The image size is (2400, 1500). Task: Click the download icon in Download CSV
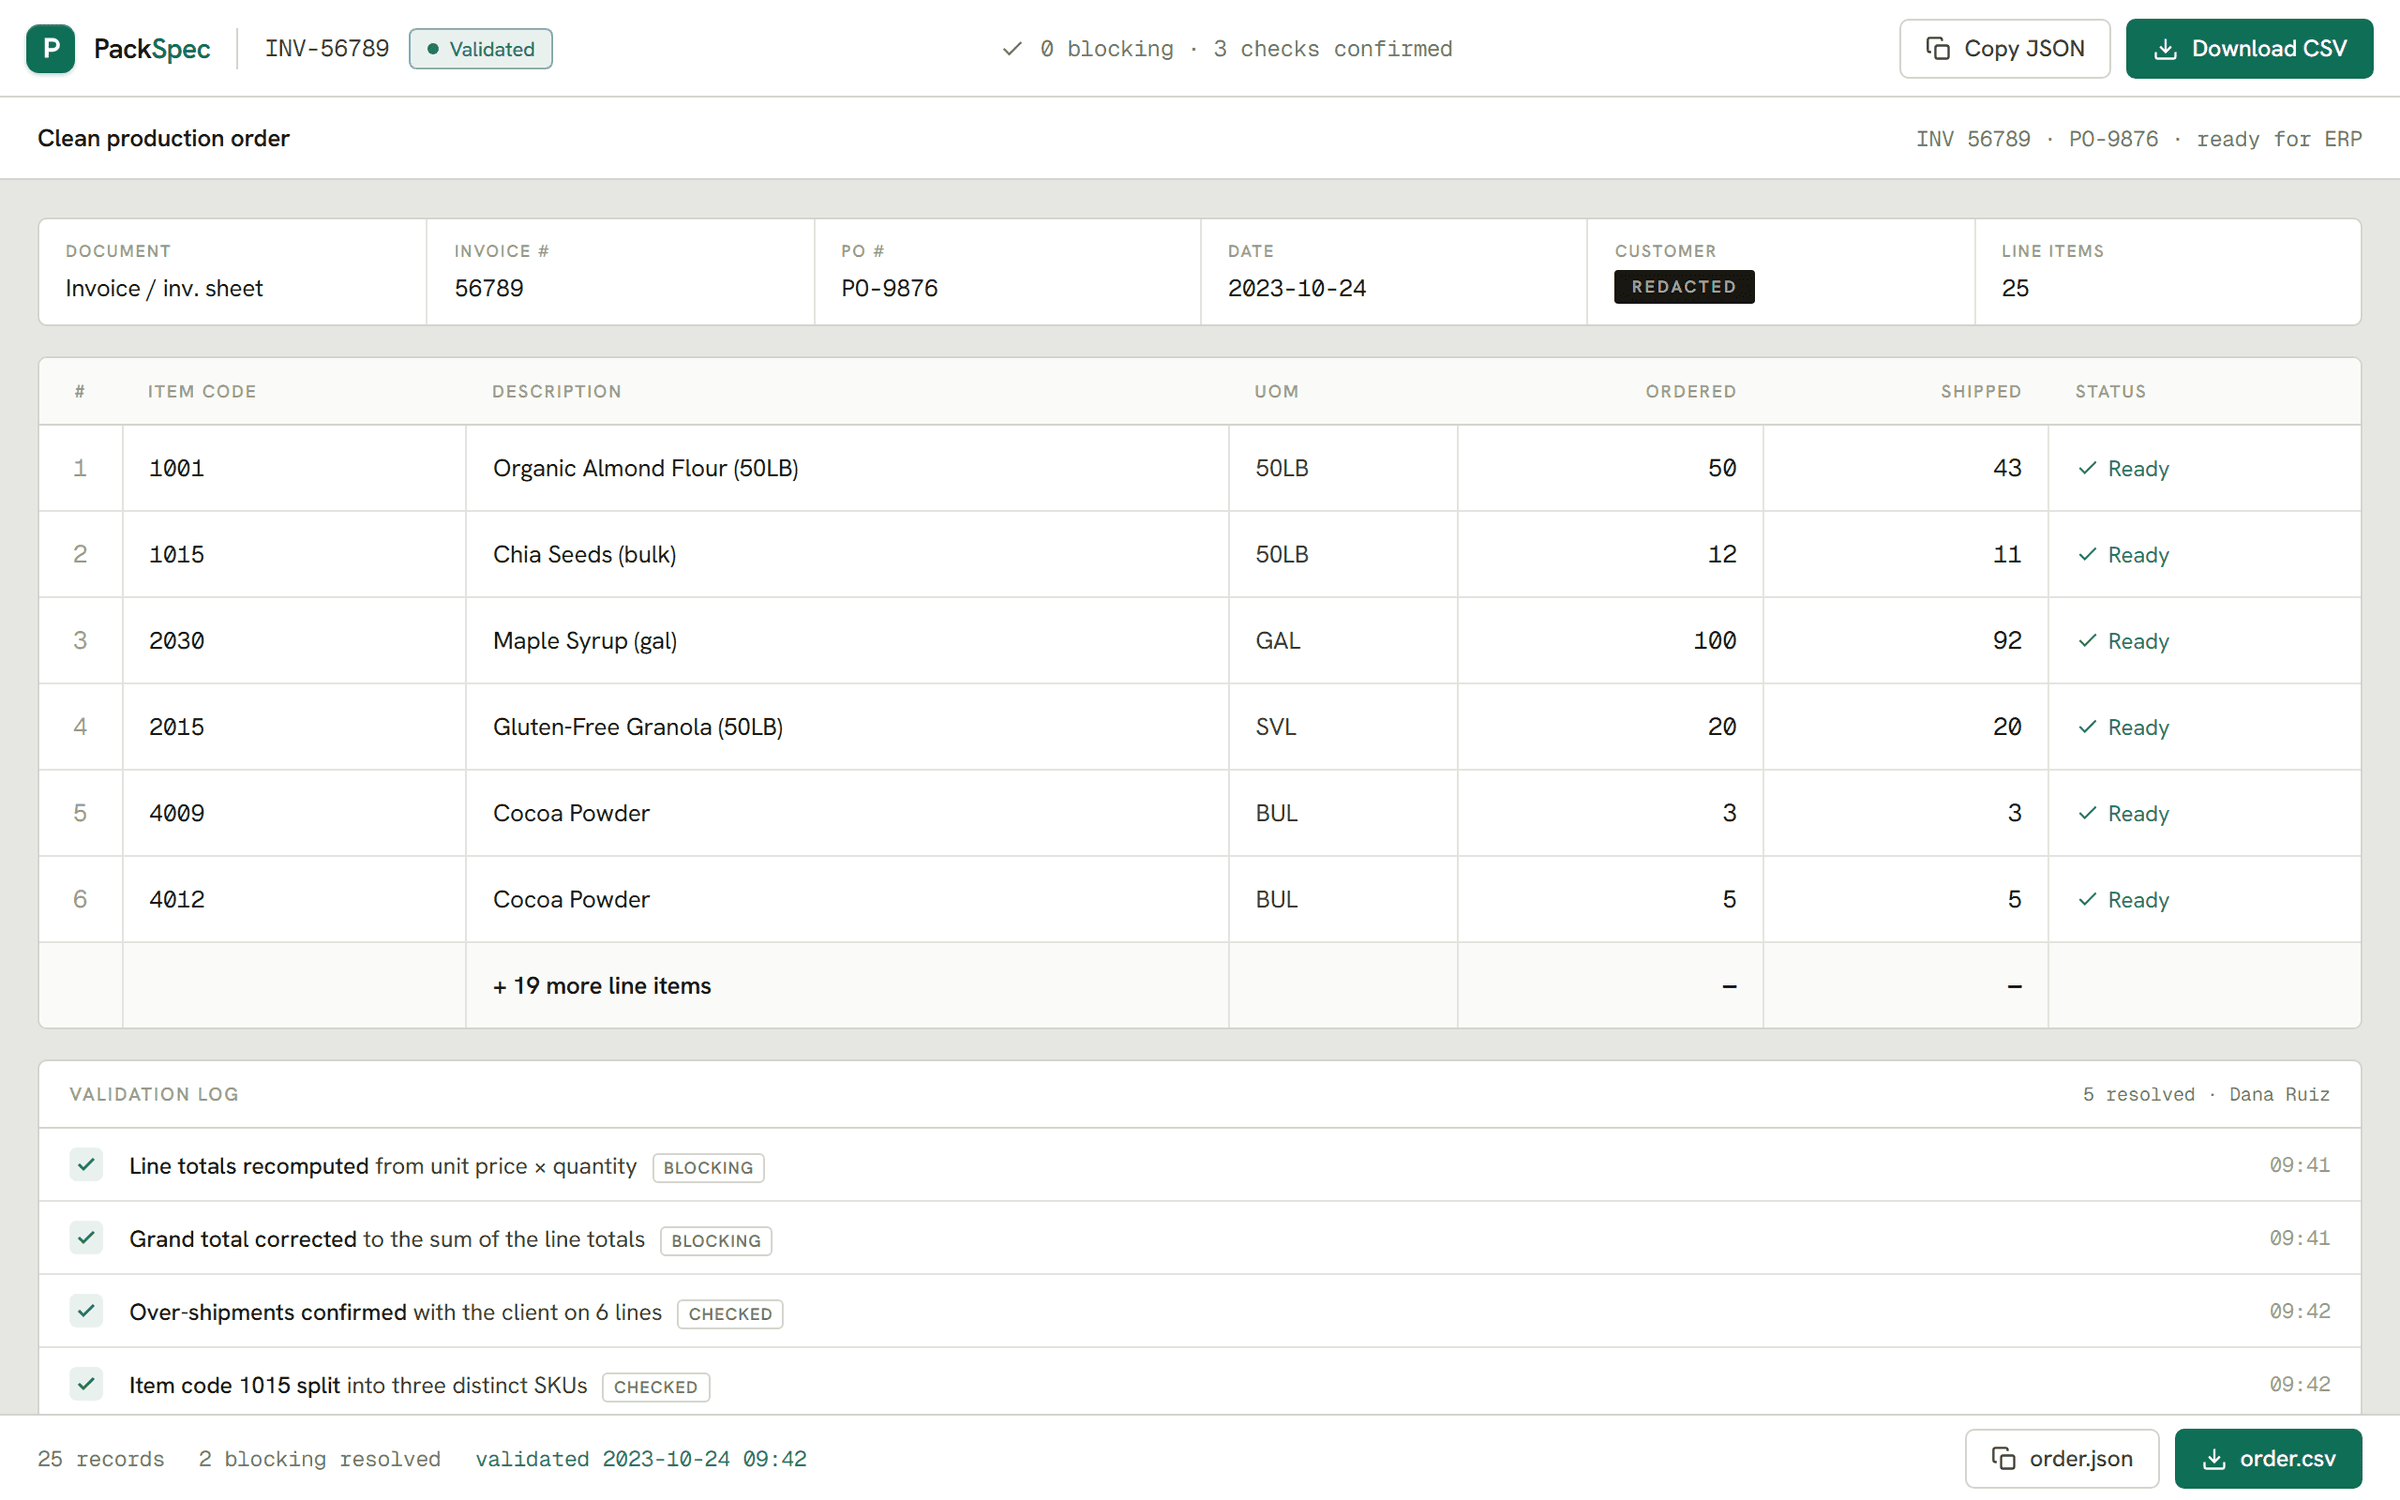(2165, 48)
